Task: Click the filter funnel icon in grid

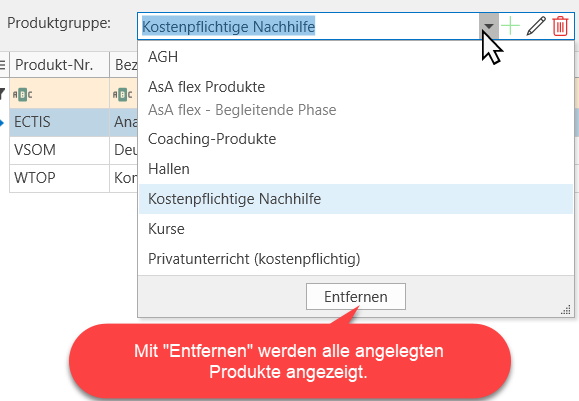Action: click(x=3, y=93)
